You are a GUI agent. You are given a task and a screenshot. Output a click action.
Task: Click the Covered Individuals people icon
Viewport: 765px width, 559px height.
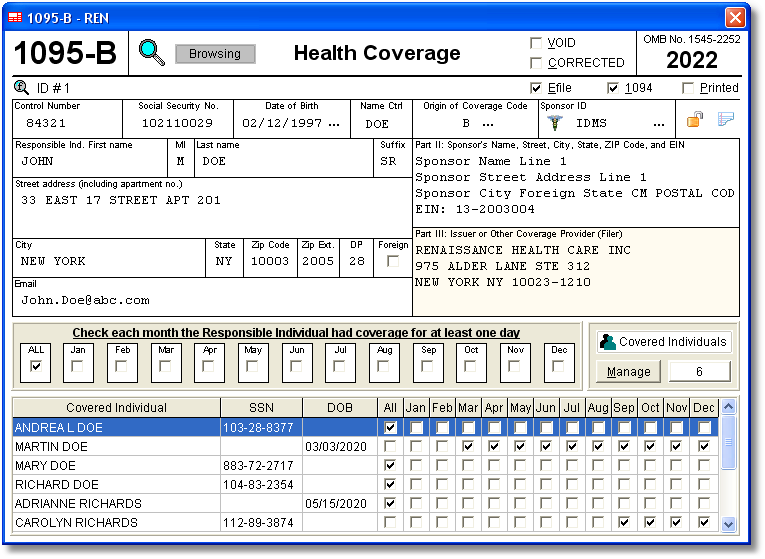(607, 342)
